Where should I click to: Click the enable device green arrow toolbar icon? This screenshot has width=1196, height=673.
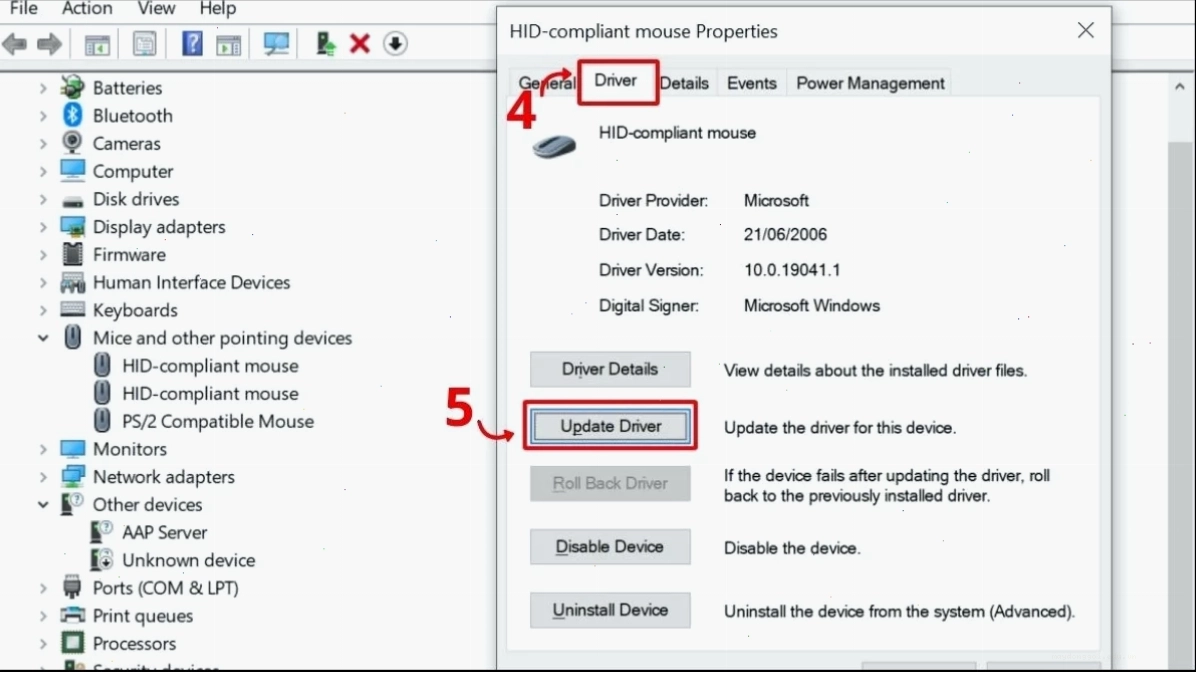click(x=326, y=43)
